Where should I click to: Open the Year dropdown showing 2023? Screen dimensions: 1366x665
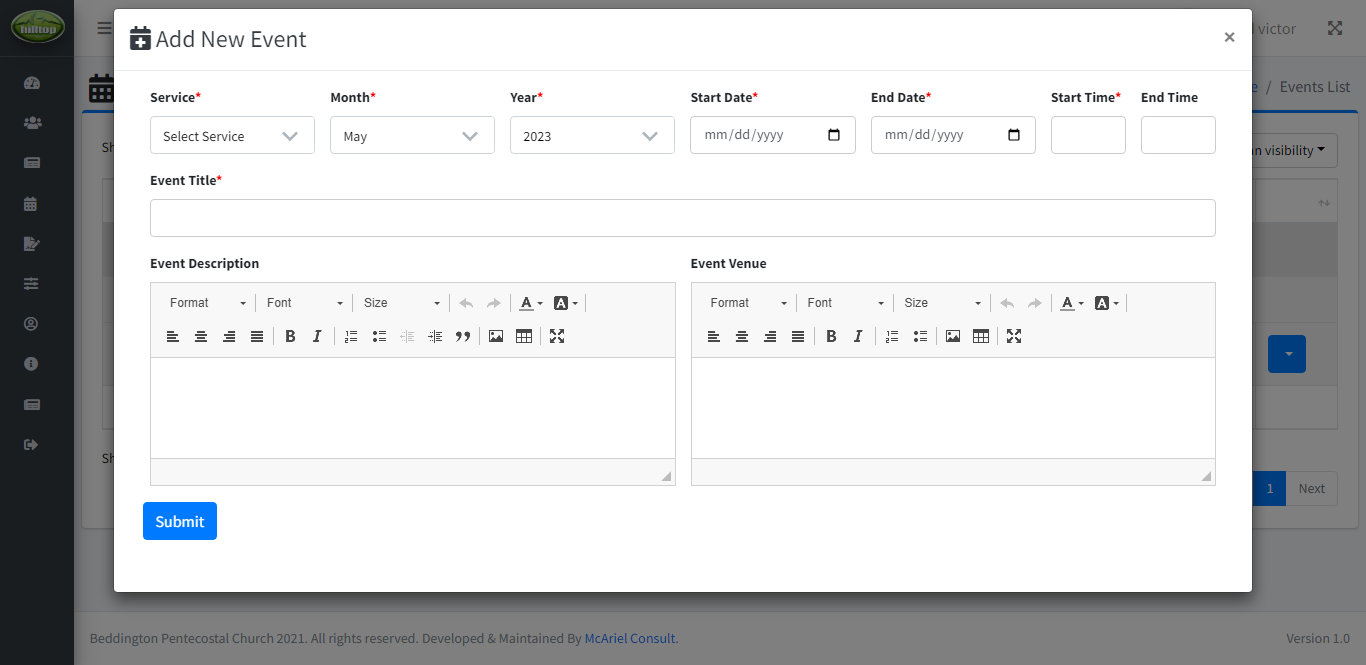pyautogui.click(x=592, y=135)
